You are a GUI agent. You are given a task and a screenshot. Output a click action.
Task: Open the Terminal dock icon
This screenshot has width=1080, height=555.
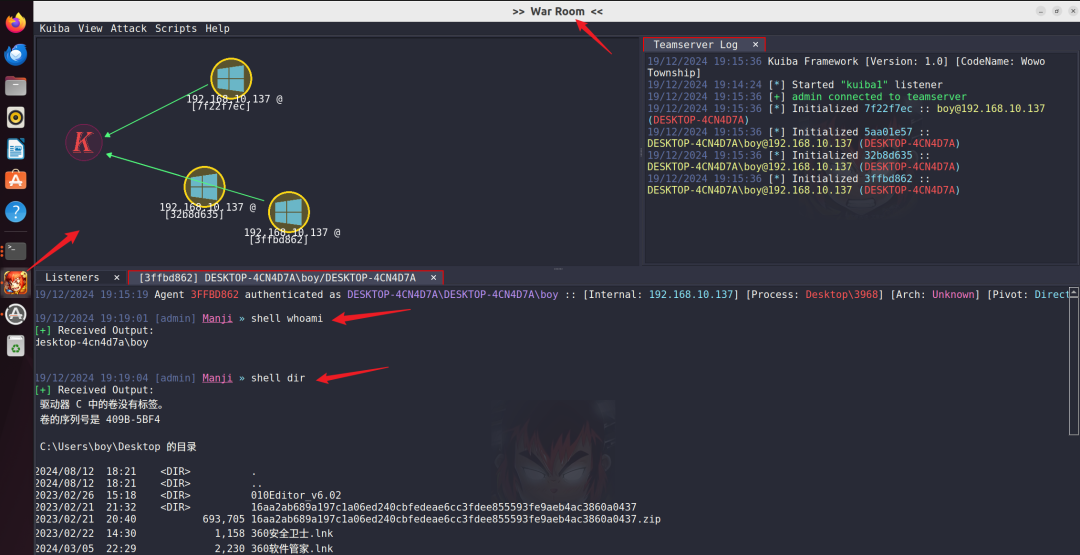click(16, 251)
